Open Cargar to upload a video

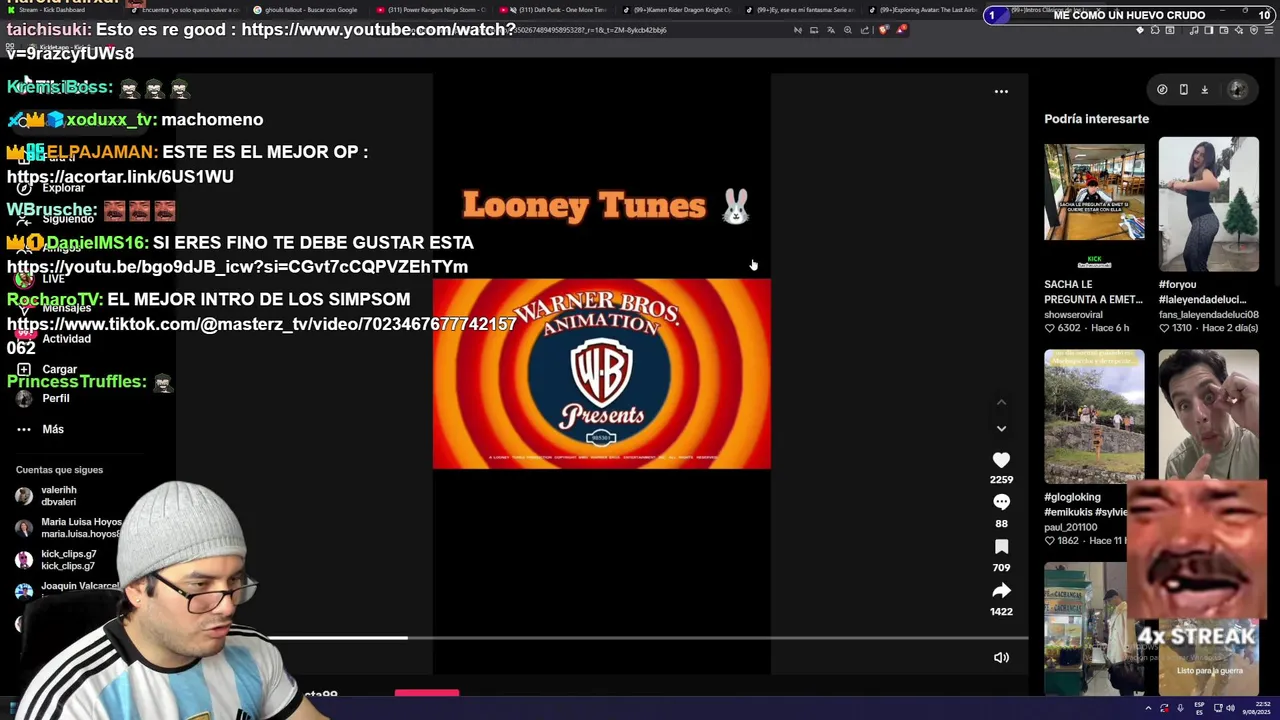59,369
